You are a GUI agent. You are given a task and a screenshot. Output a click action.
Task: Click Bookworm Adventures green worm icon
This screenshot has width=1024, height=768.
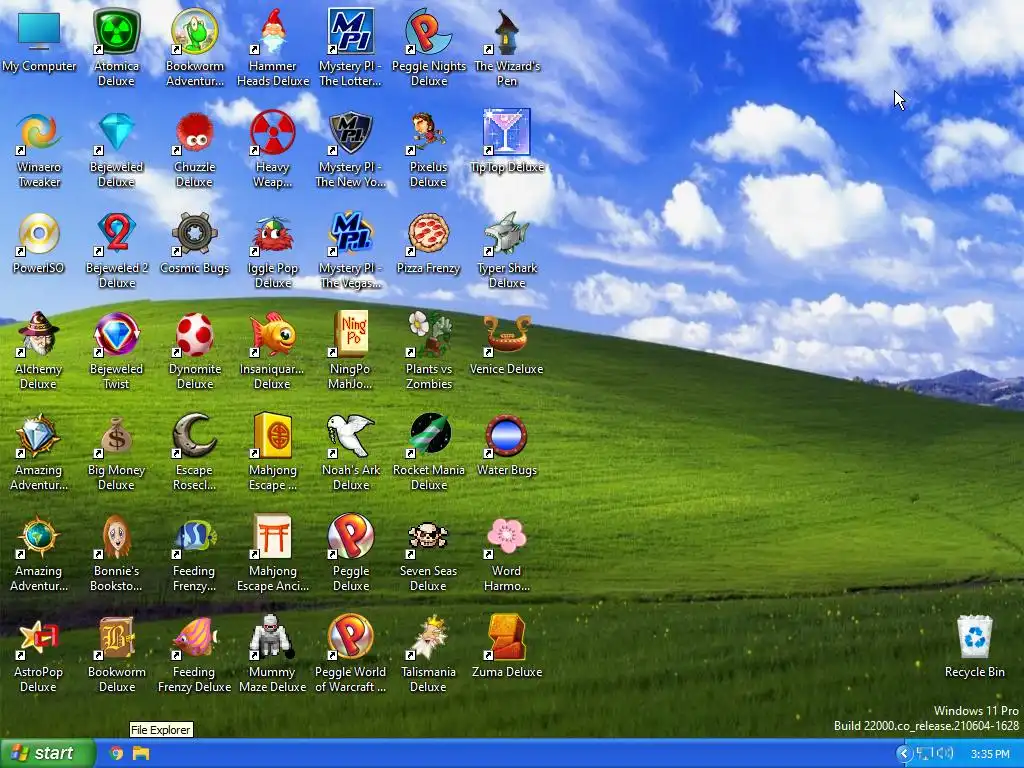coord(195,31)
